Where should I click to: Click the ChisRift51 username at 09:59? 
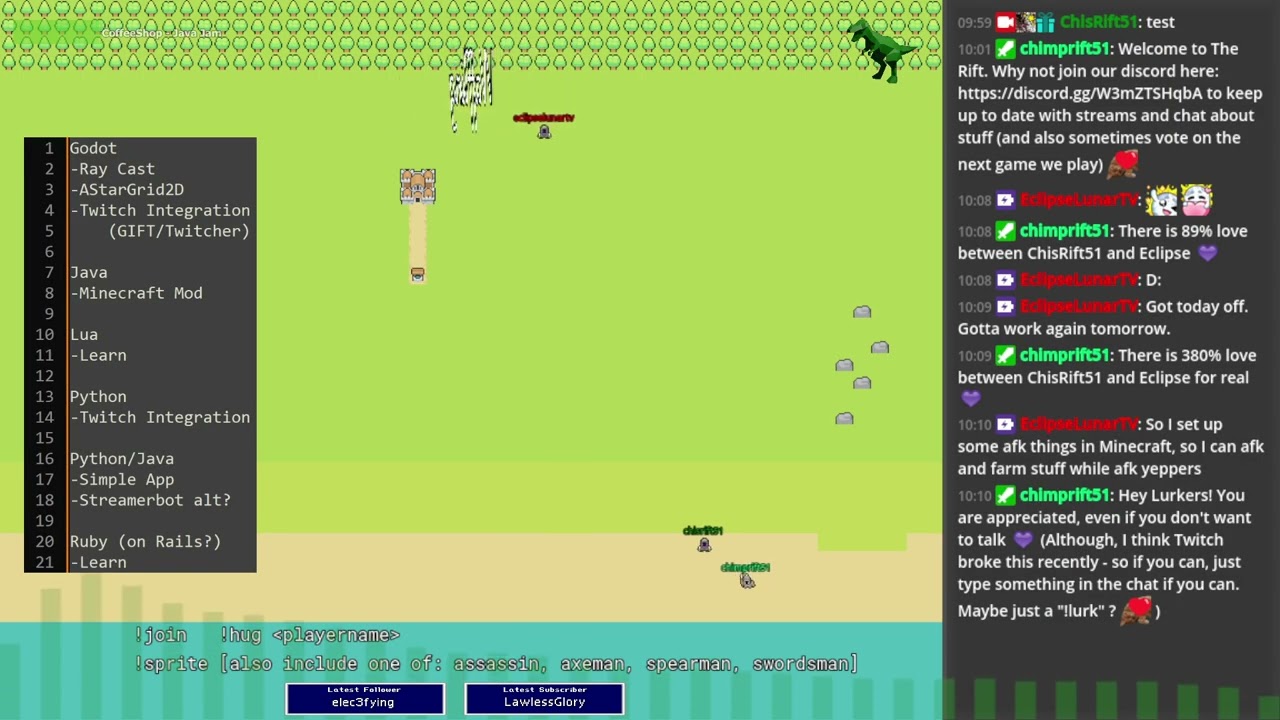coord(1098,22)
